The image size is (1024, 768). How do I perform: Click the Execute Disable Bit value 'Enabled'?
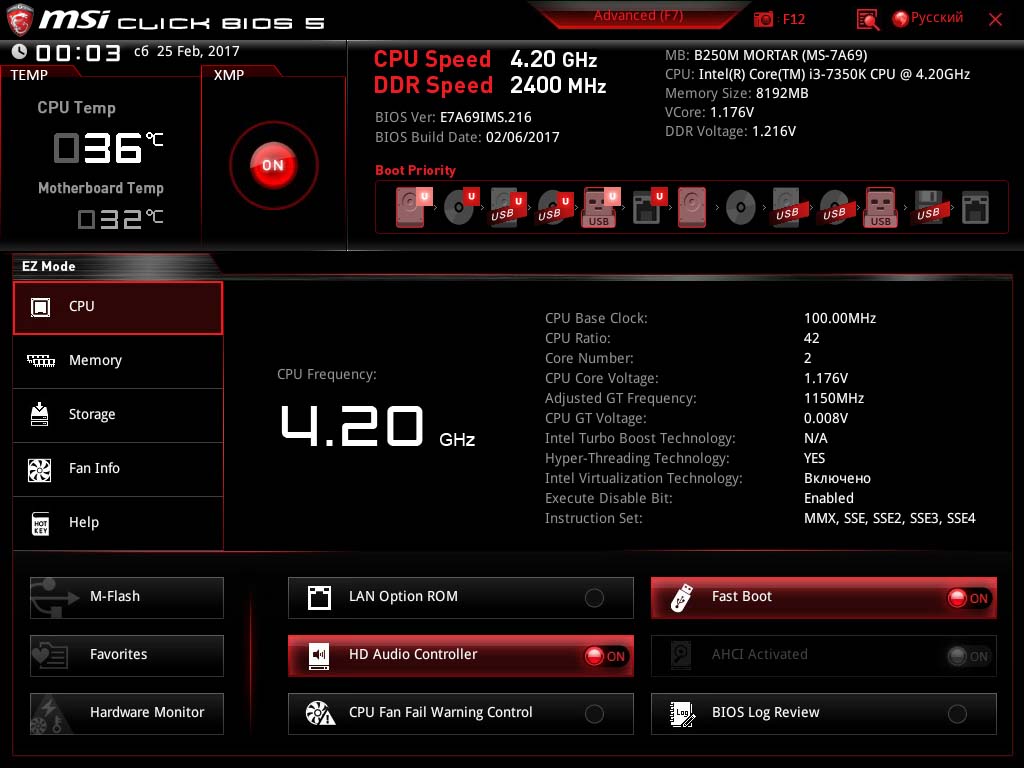pyautogui.click(x=829, y=498)
